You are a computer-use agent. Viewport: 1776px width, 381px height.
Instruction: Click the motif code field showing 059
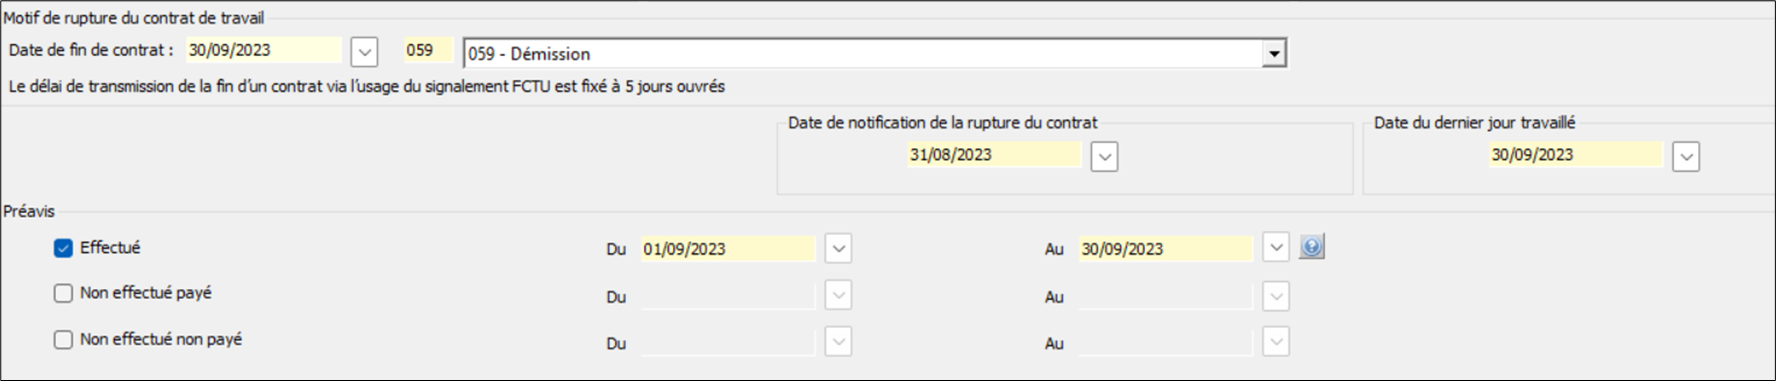(x=428, y=50)
